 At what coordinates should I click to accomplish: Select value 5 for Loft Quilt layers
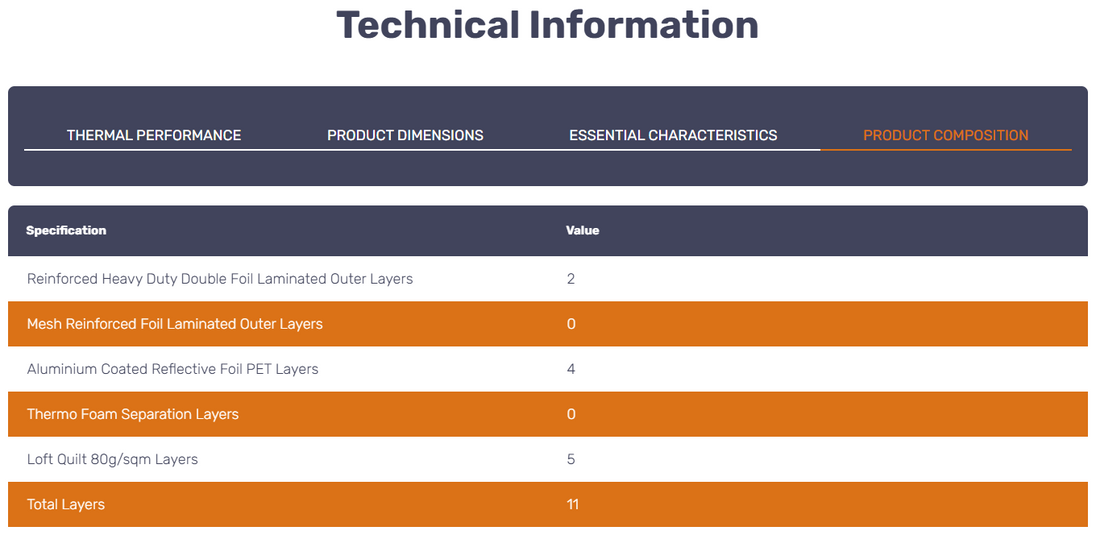(571, 459)
